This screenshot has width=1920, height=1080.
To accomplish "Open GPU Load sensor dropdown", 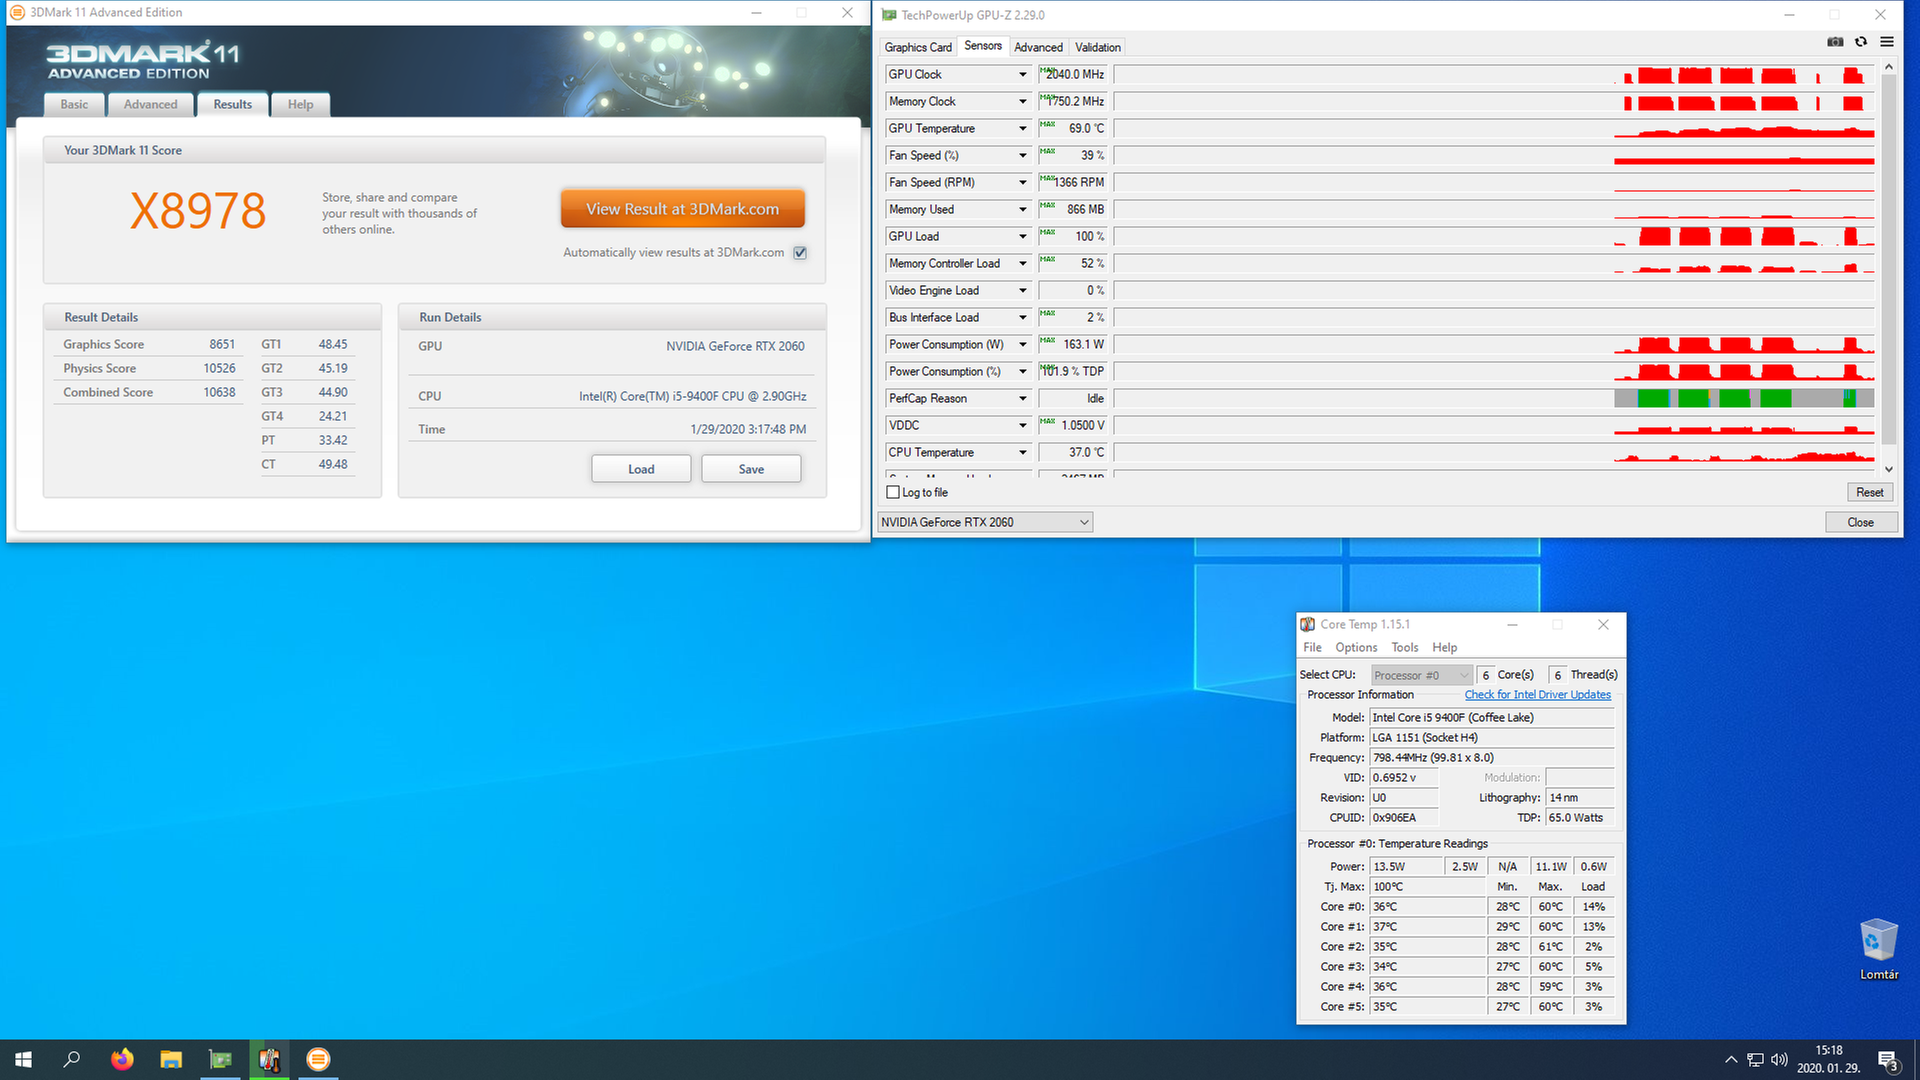I will [x=1022, y=236].
